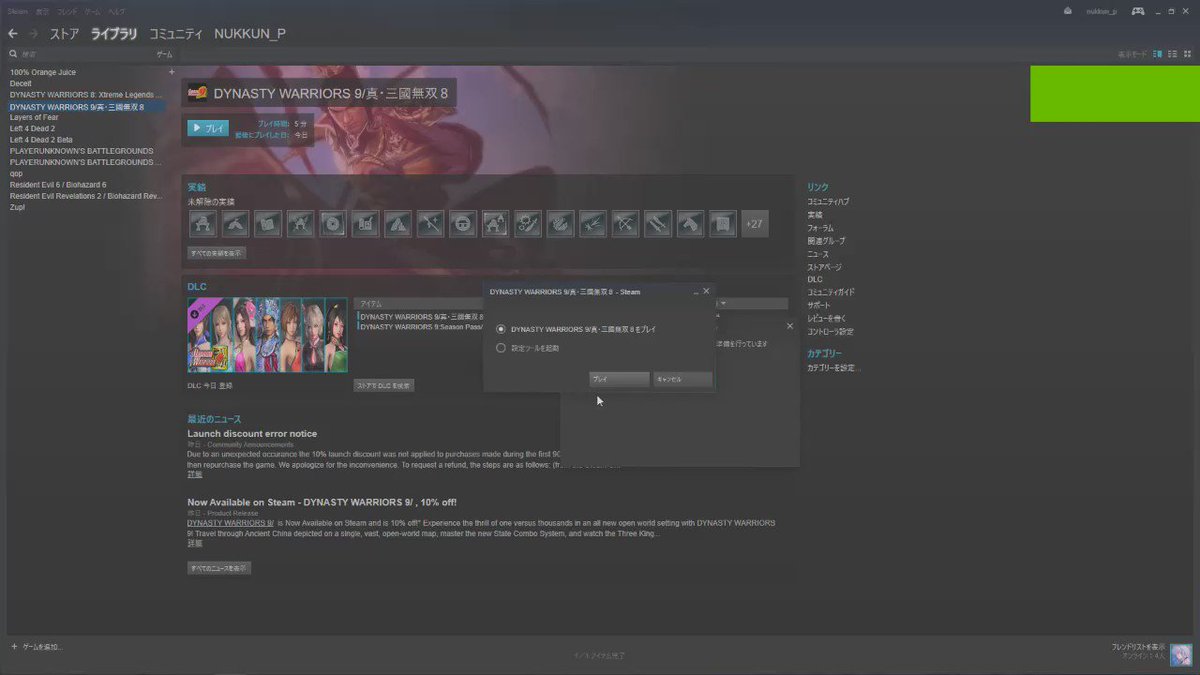Open the inbox envelope icon

[1067, 11]
